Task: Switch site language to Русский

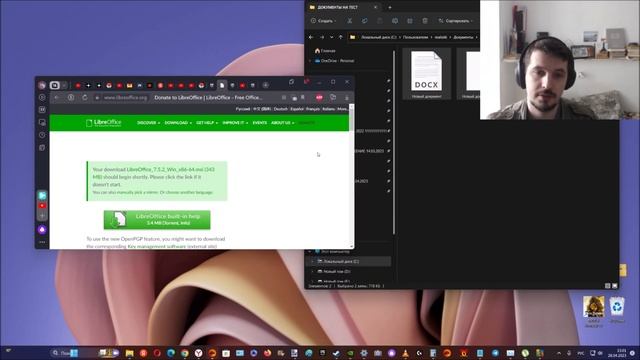Action: tap(243, 109)
